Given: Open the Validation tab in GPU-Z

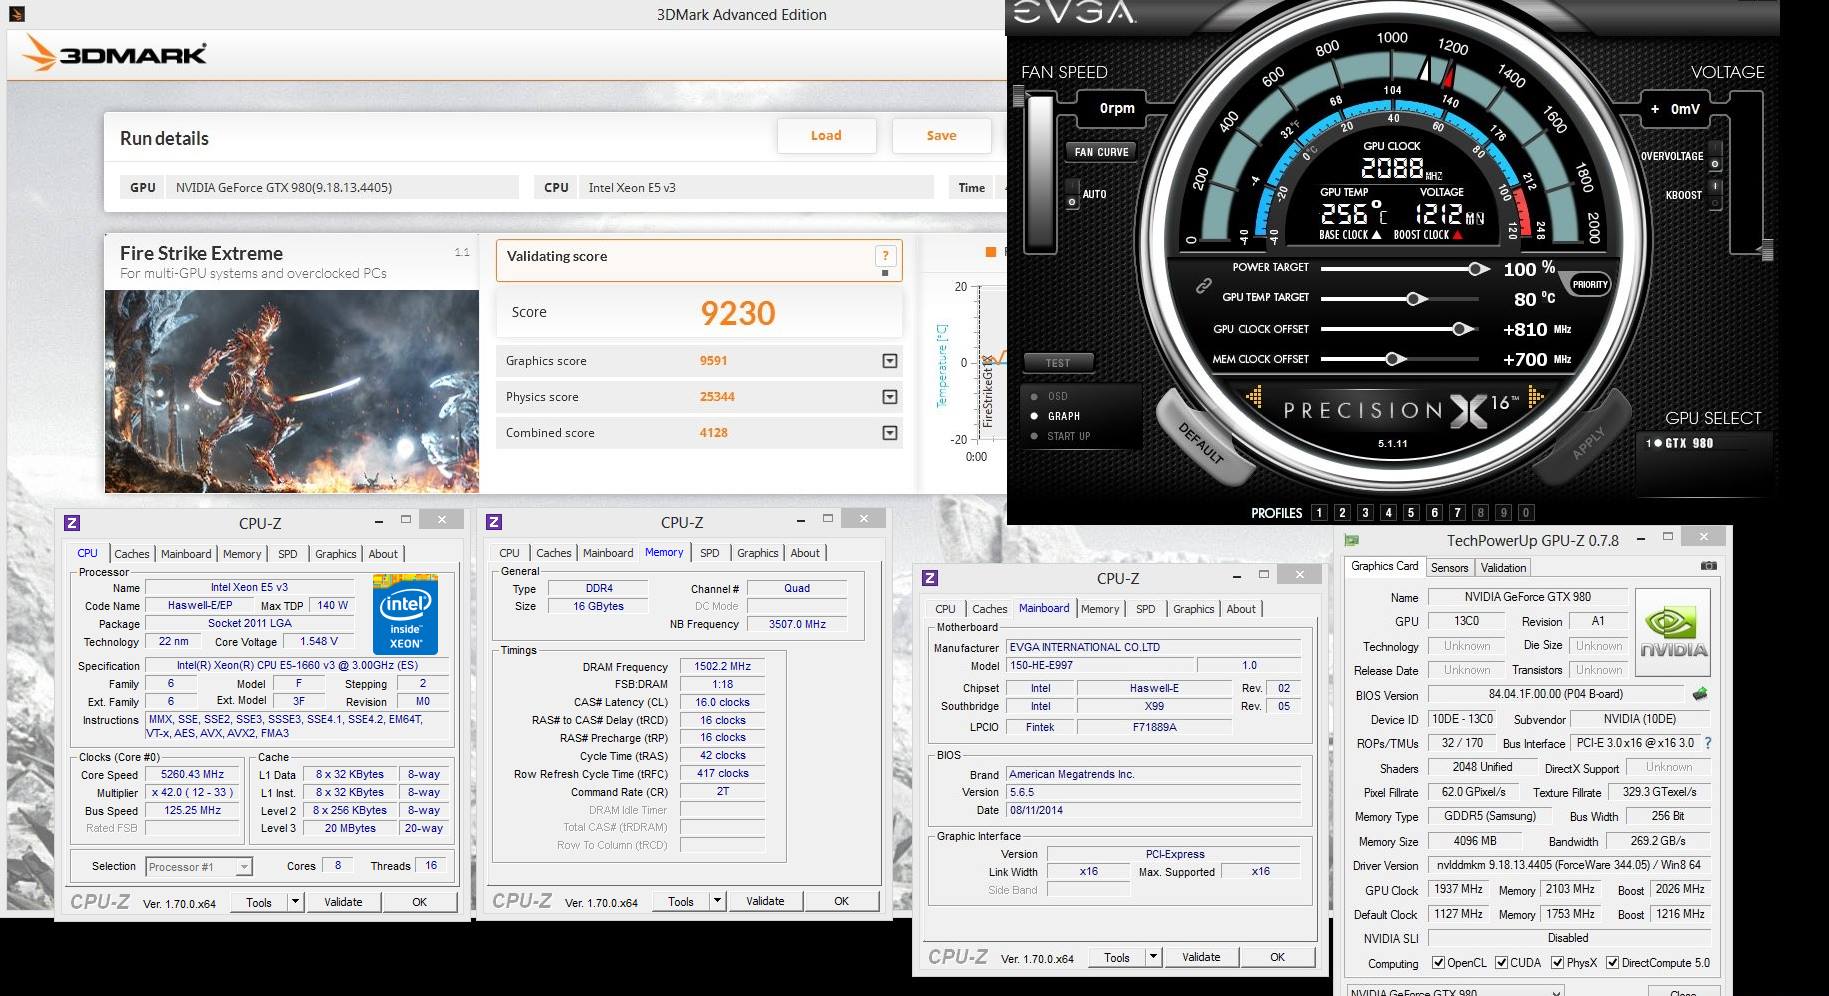Looking at the screenshot, I should pyautogui.click(x=1503, y=567).
